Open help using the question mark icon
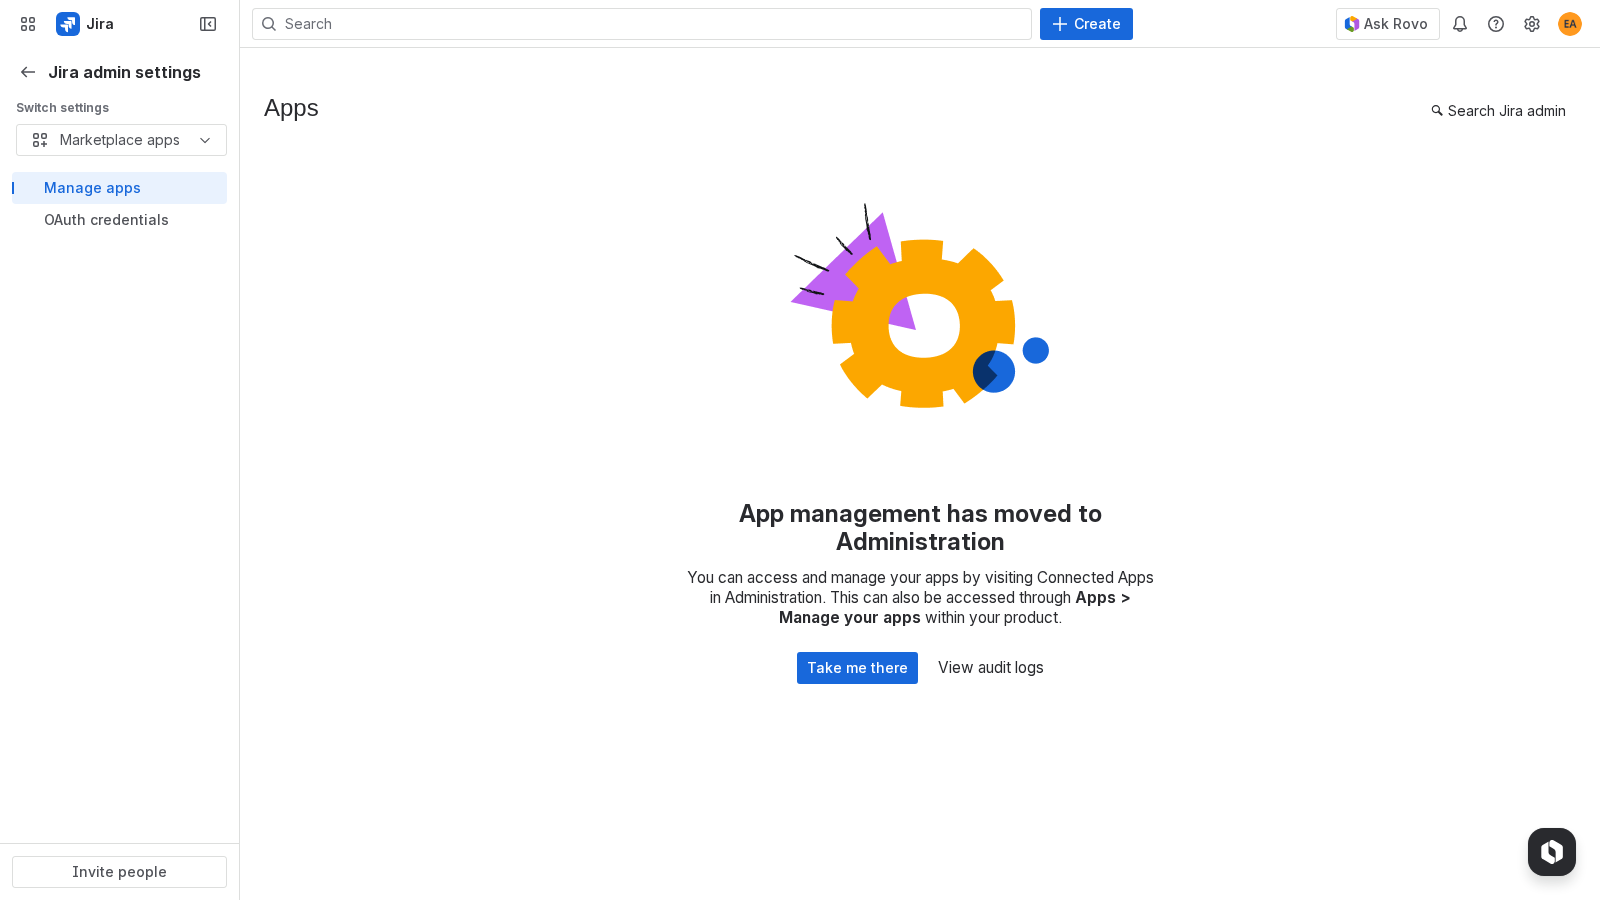 click(1496, 24)
